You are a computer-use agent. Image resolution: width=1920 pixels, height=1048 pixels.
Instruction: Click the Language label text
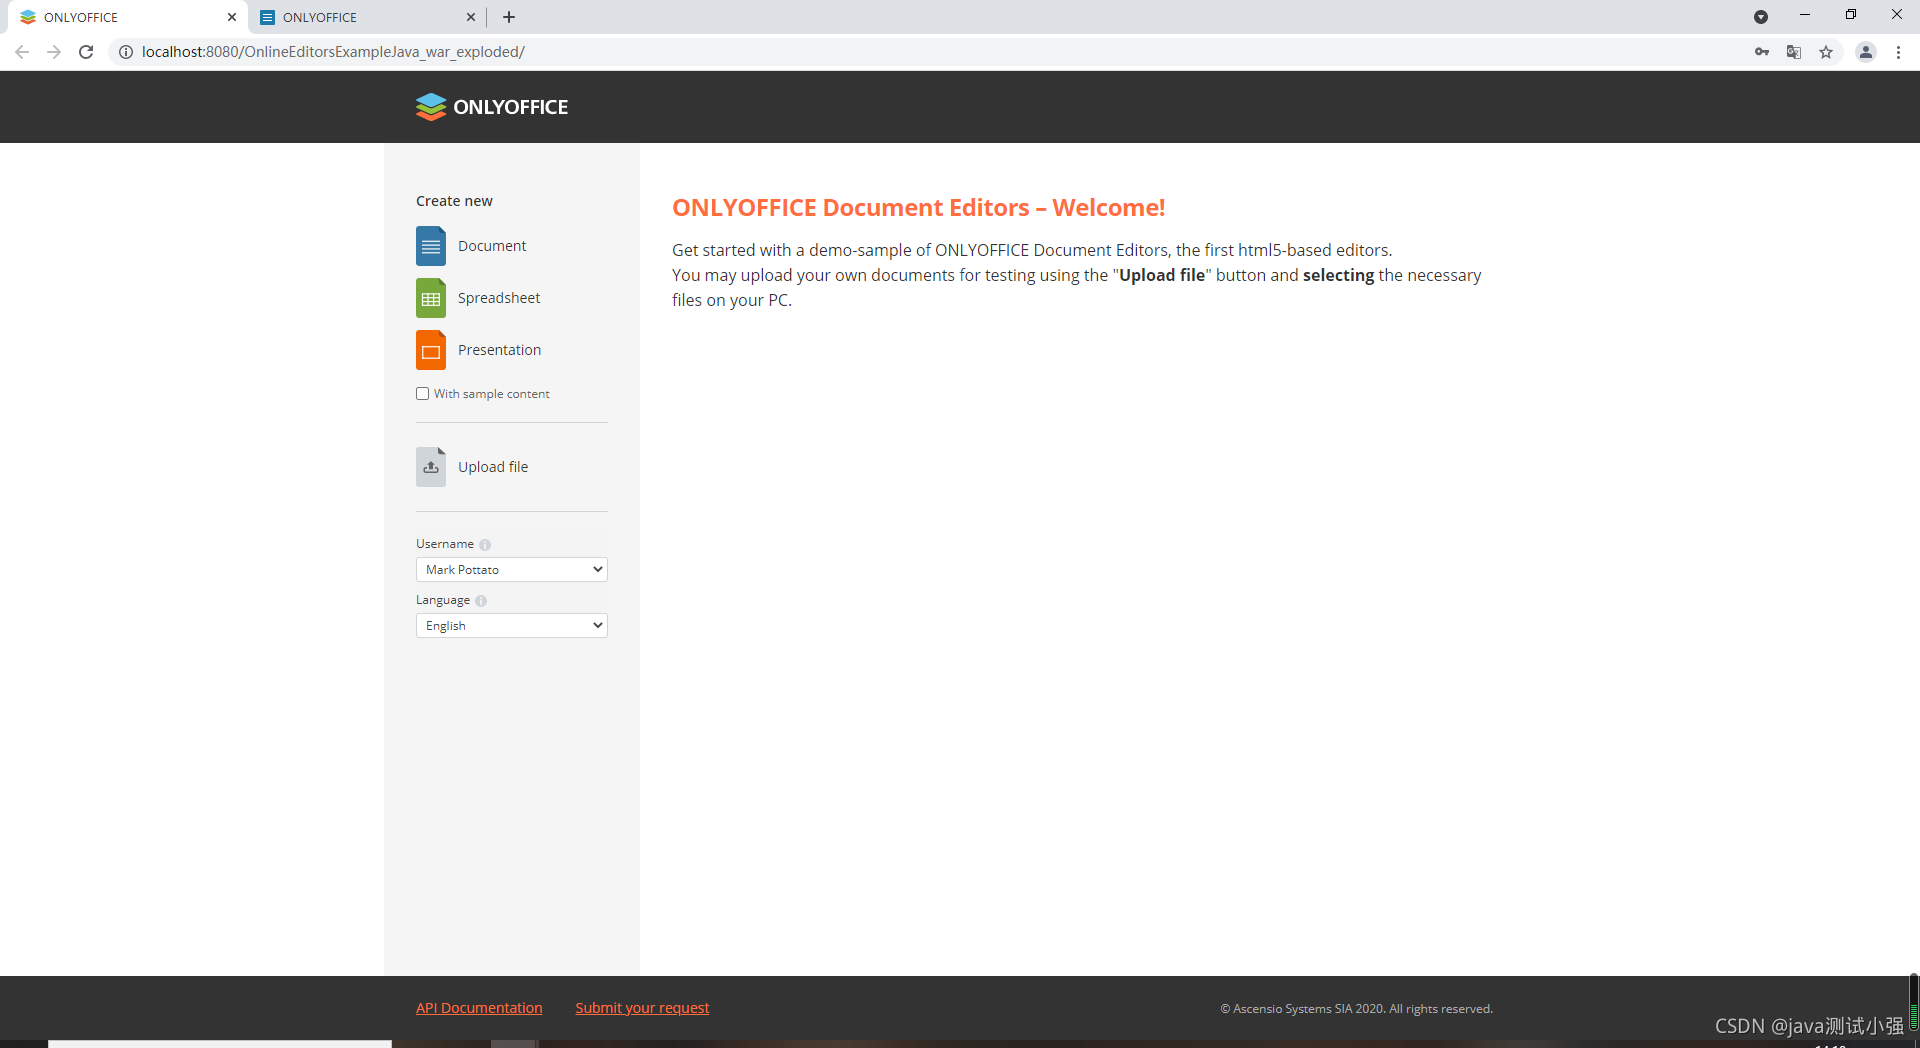pyautogui.click(x=443, y=600)
